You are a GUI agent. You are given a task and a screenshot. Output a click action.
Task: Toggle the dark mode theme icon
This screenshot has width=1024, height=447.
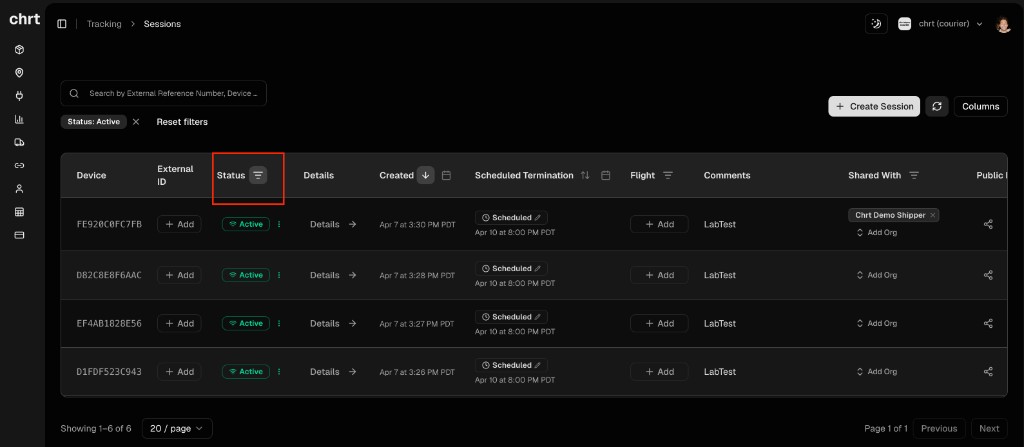tap(876, 24)
